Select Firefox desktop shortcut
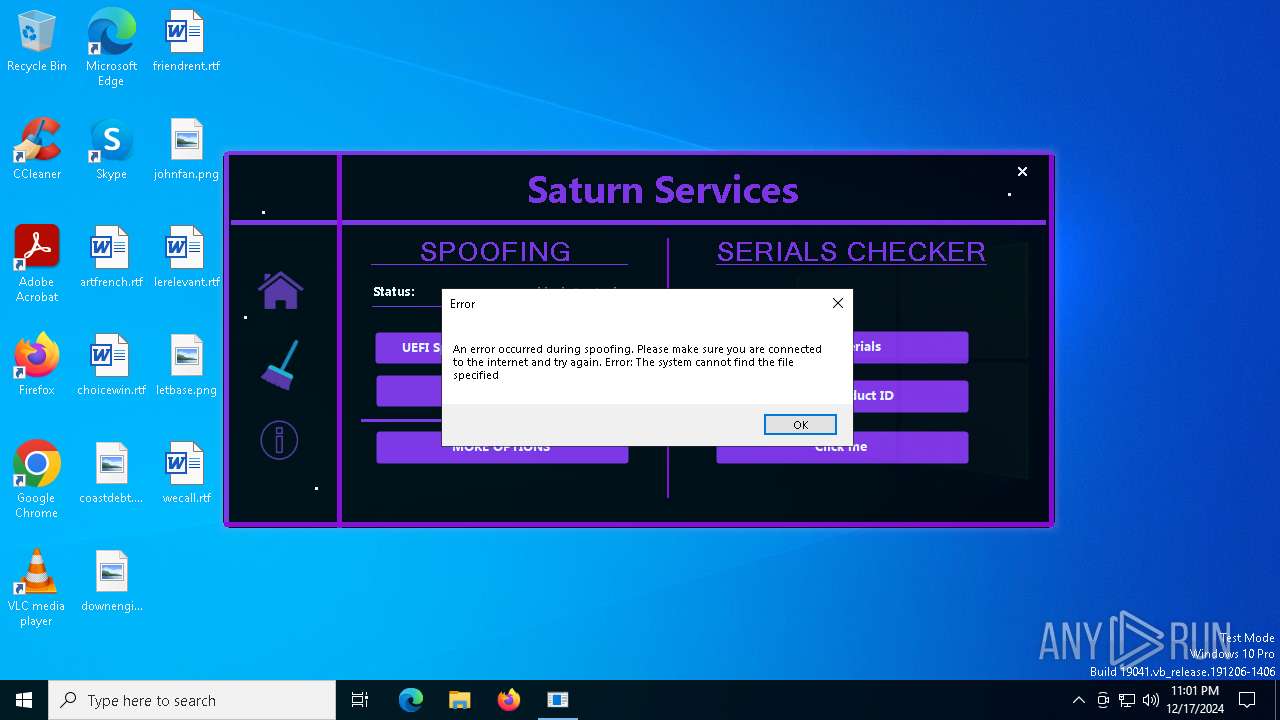 point(37,366)
